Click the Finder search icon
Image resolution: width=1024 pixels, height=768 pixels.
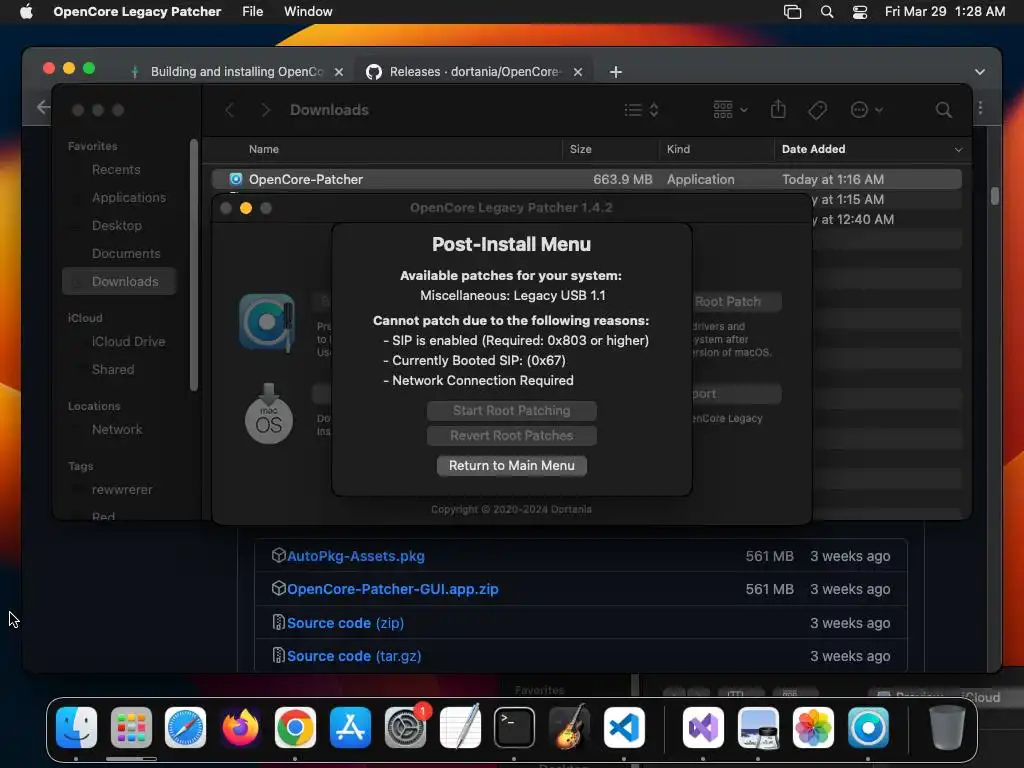(x=944, y=110)
